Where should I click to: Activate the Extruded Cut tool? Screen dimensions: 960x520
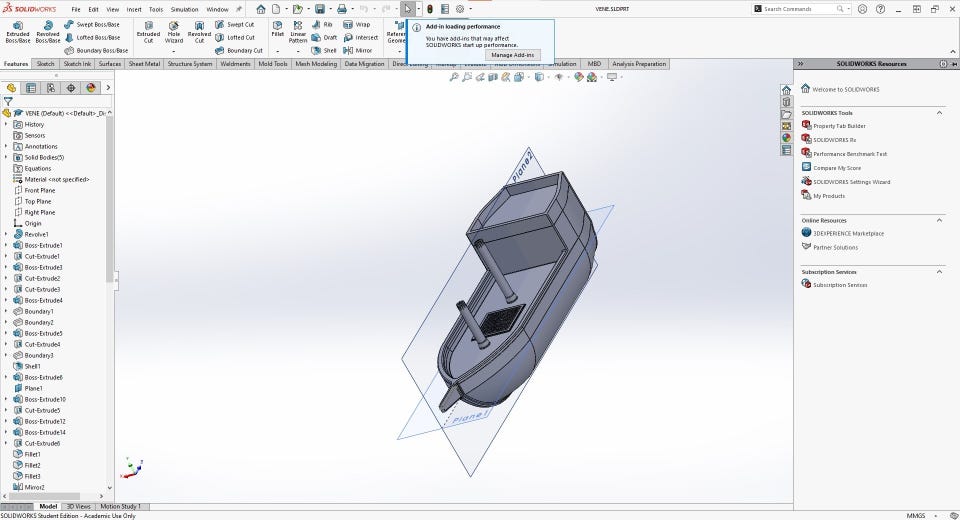pyautogui.click(x=148, y=32)
